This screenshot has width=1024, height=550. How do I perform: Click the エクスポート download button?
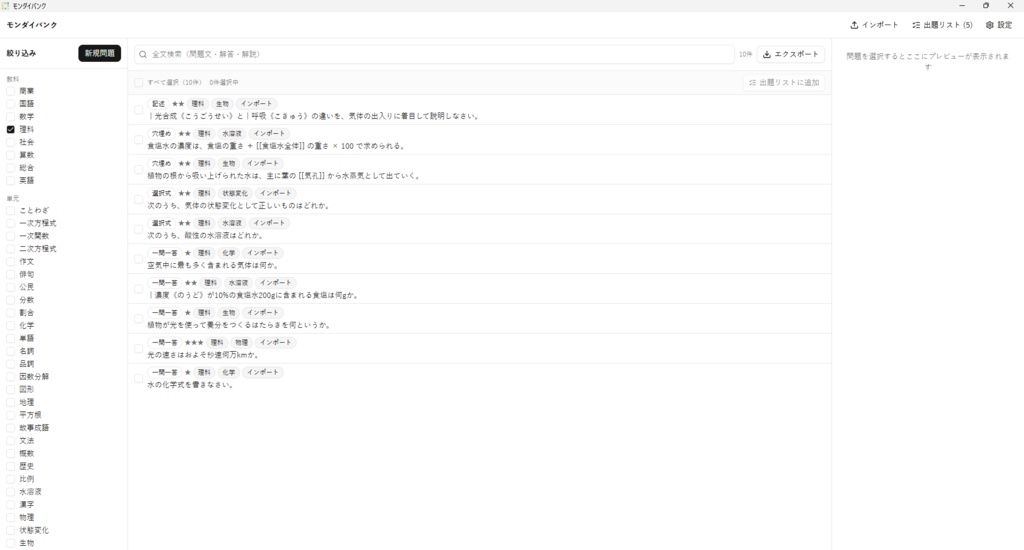(x=790, y=54)
